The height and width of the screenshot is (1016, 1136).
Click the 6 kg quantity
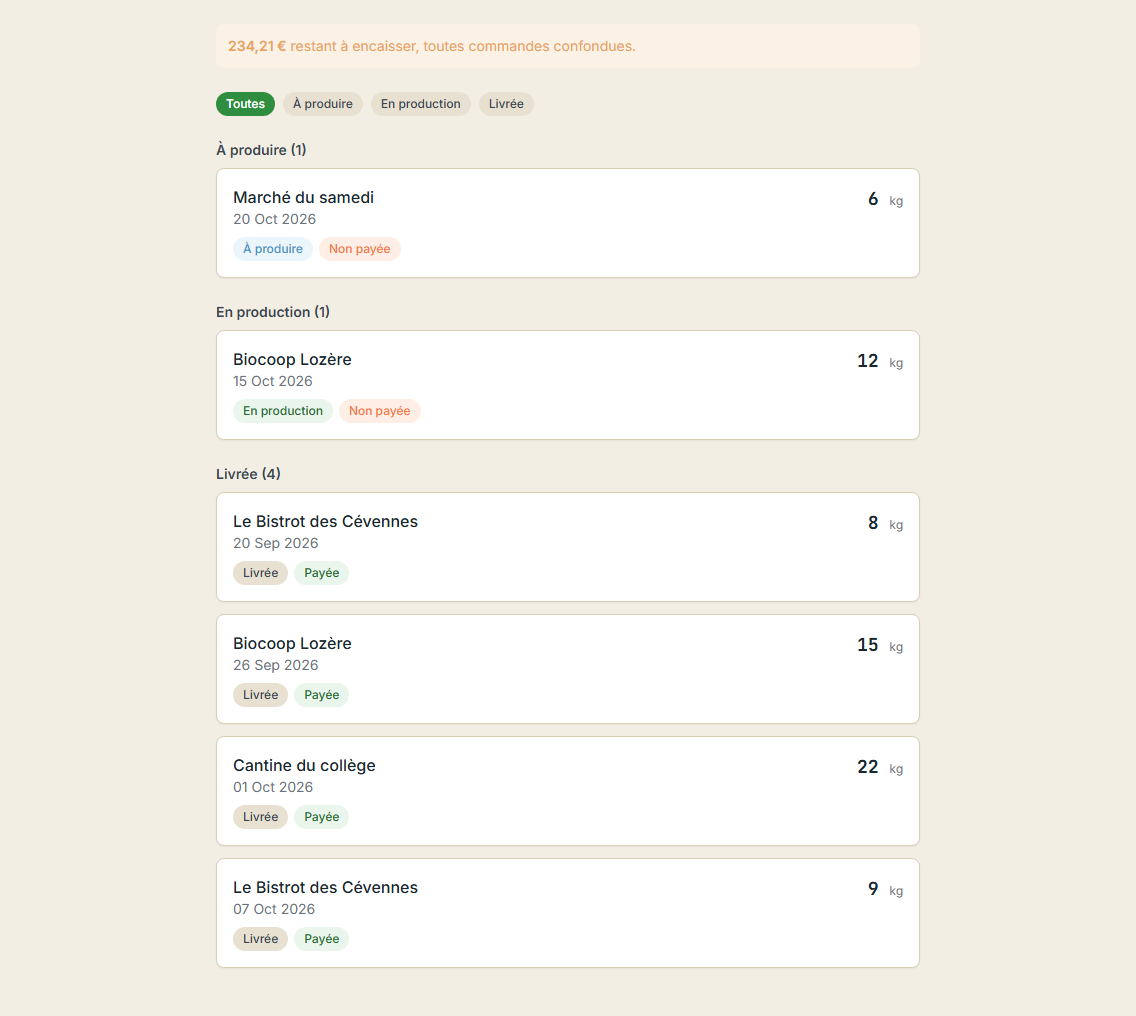click(885, 199)
